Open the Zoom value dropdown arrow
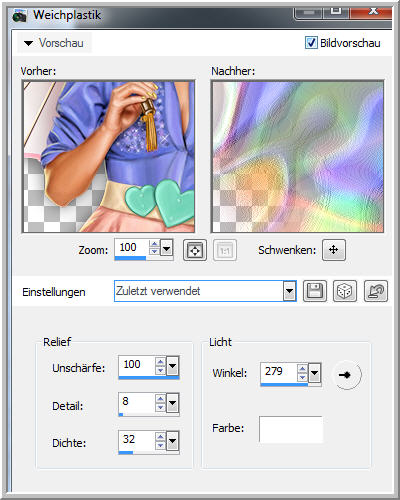 pos(166,248)
